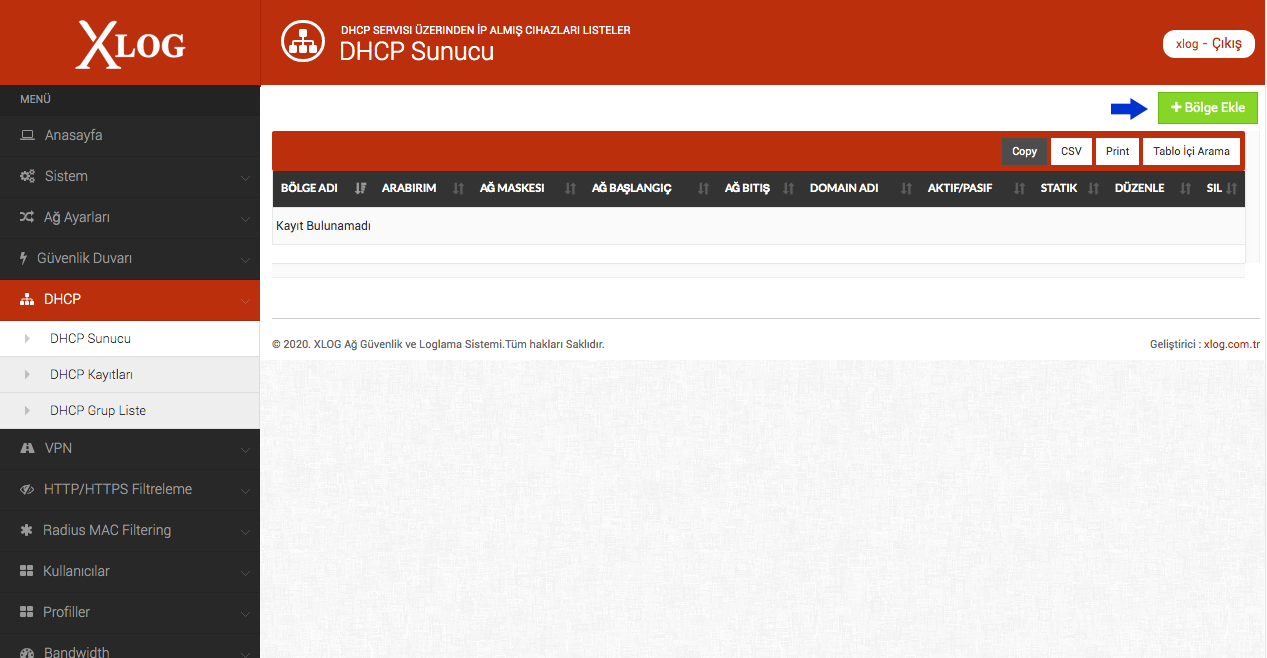This screenshot has height=658, width=1267.
Task: Click the green Bölge Ekle button
Action: [x=1207, y=108]
